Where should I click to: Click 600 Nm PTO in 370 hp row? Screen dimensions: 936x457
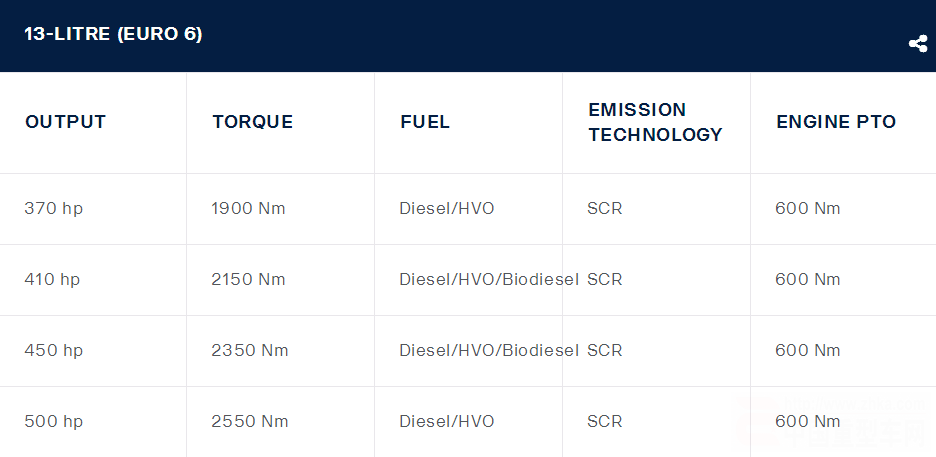[x=808, y=209]
